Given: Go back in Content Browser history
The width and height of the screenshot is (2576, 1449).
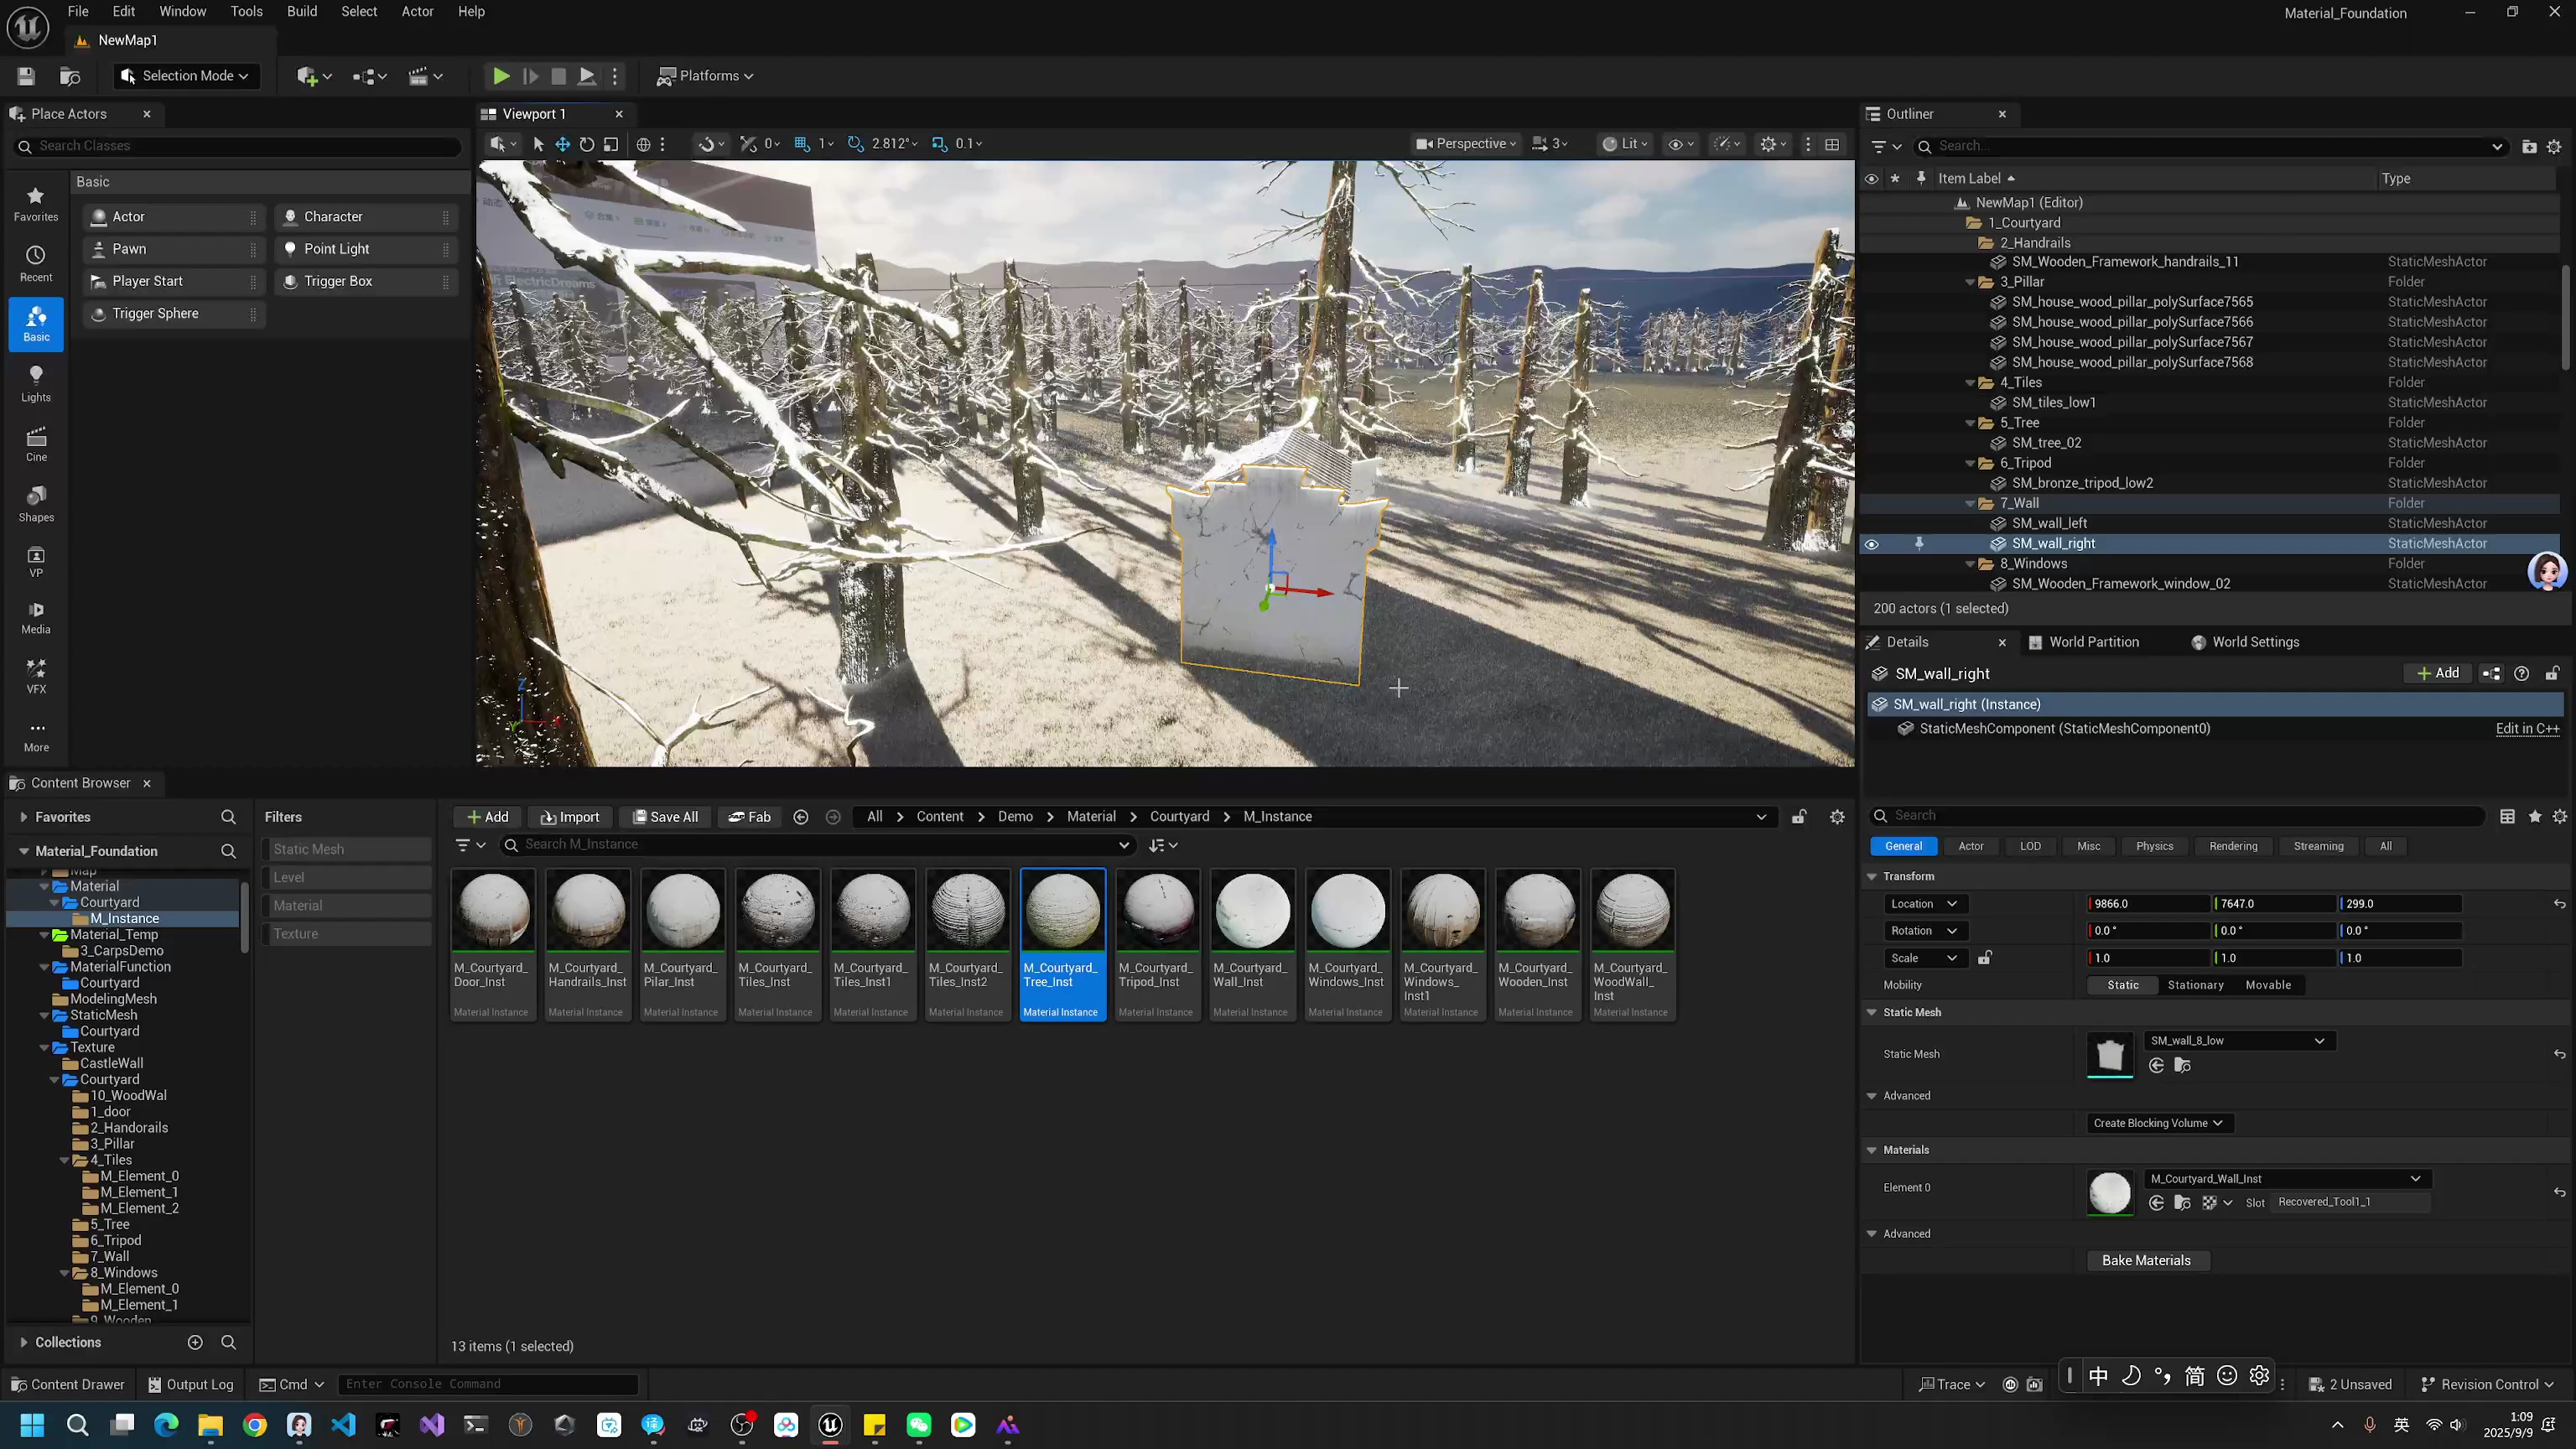Looking at the screenshot, I should 801,817.
